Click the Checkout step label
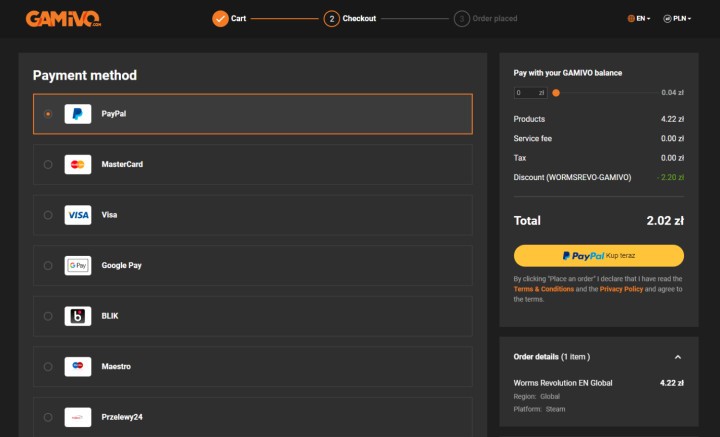Viewport: 720px width, 437px height. pos(359,18)
